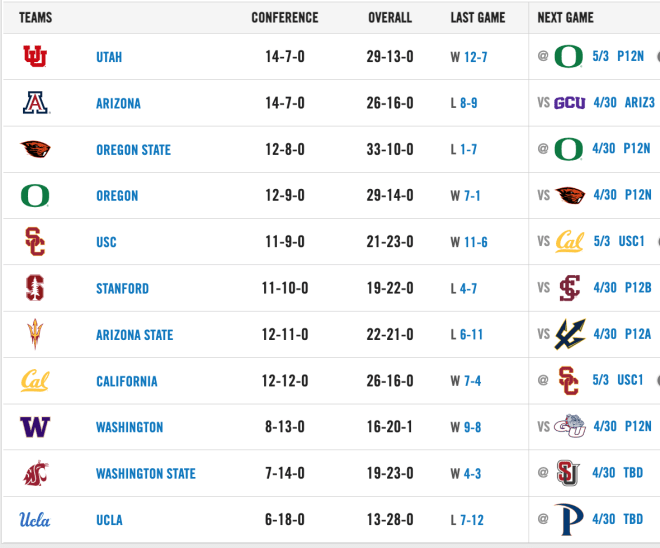Viewport: 660px width, 548px height.
Task: Click the Overall column header
Action: (390, 18)
